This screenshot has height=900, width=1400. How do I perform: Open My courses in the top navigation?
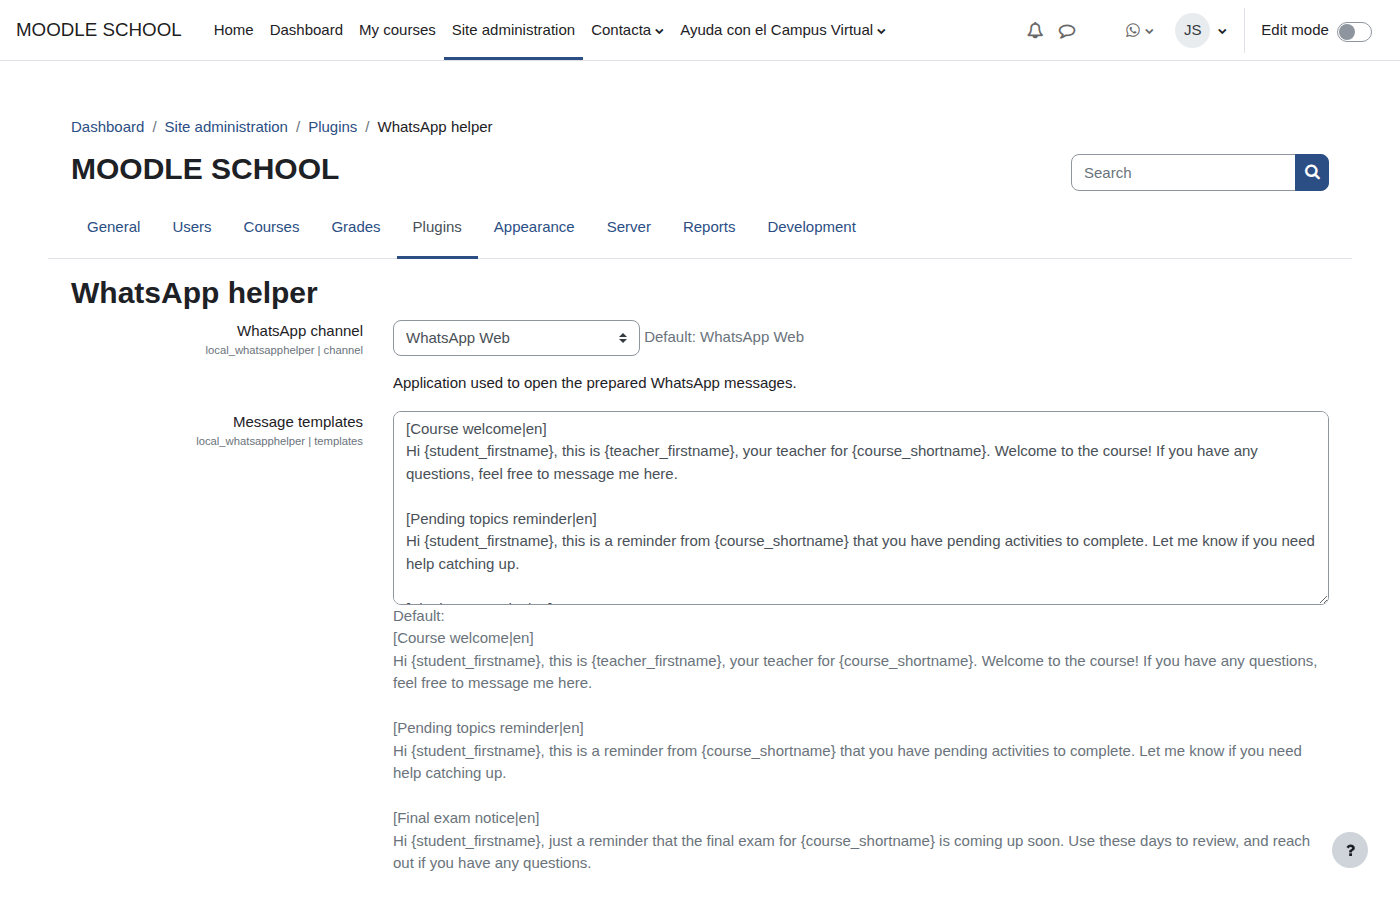click(397, 30)
